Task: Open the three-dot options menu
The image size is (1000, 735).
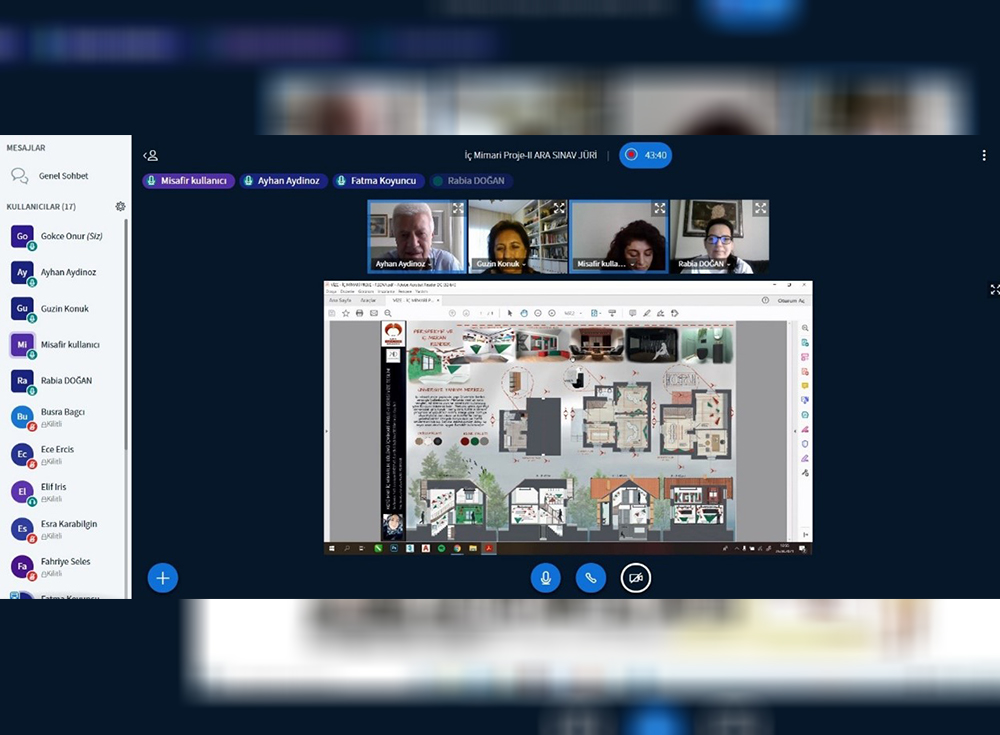Action: click(x=983, y=156)
